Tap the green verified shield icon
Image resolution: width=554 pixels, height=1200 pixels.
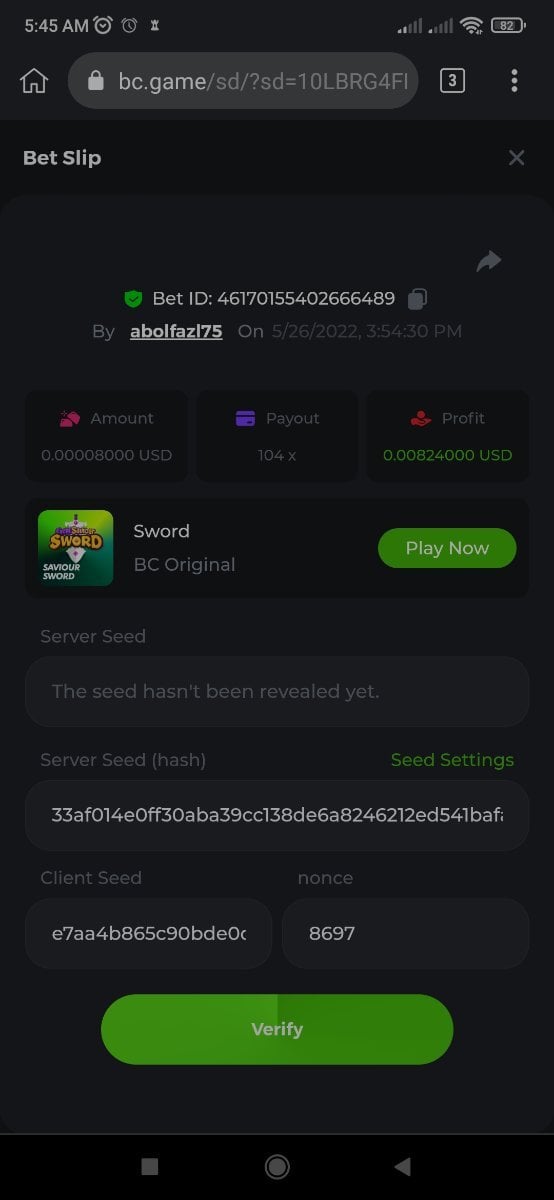pos(133,298)
